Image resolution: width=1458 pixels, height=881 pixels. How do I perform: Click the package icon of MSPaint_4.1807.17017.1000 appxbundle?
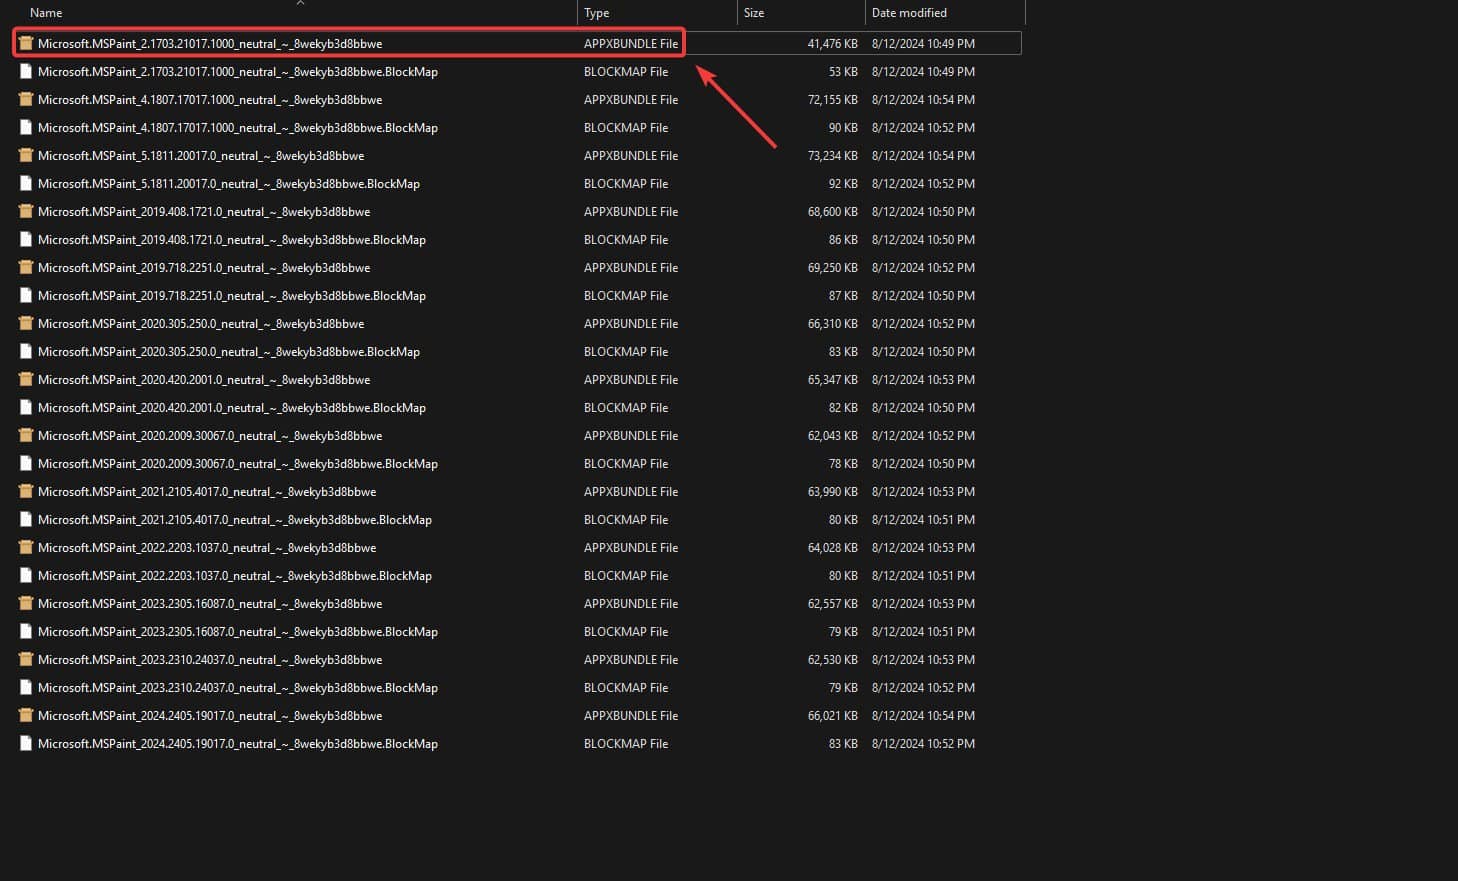[26, 99]
